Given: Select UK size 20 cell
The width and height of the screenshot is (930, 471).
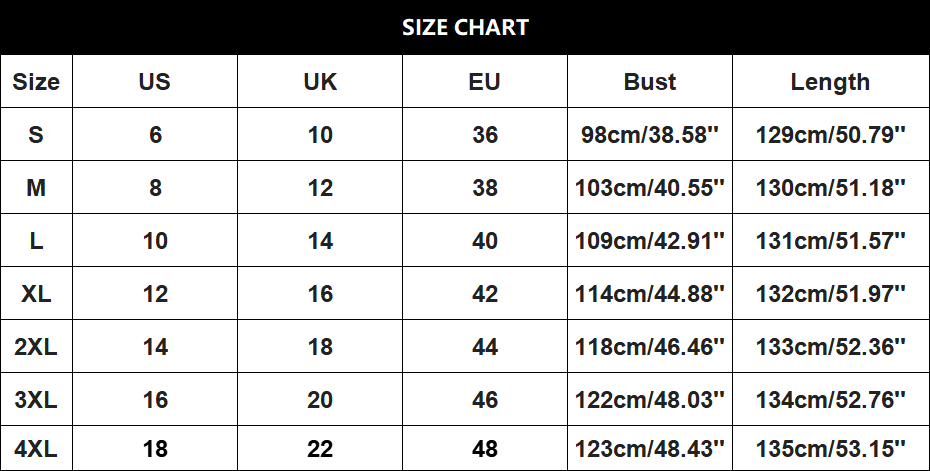Looking at the screenshot, I should pyautogui.click(x=320, y=400).
